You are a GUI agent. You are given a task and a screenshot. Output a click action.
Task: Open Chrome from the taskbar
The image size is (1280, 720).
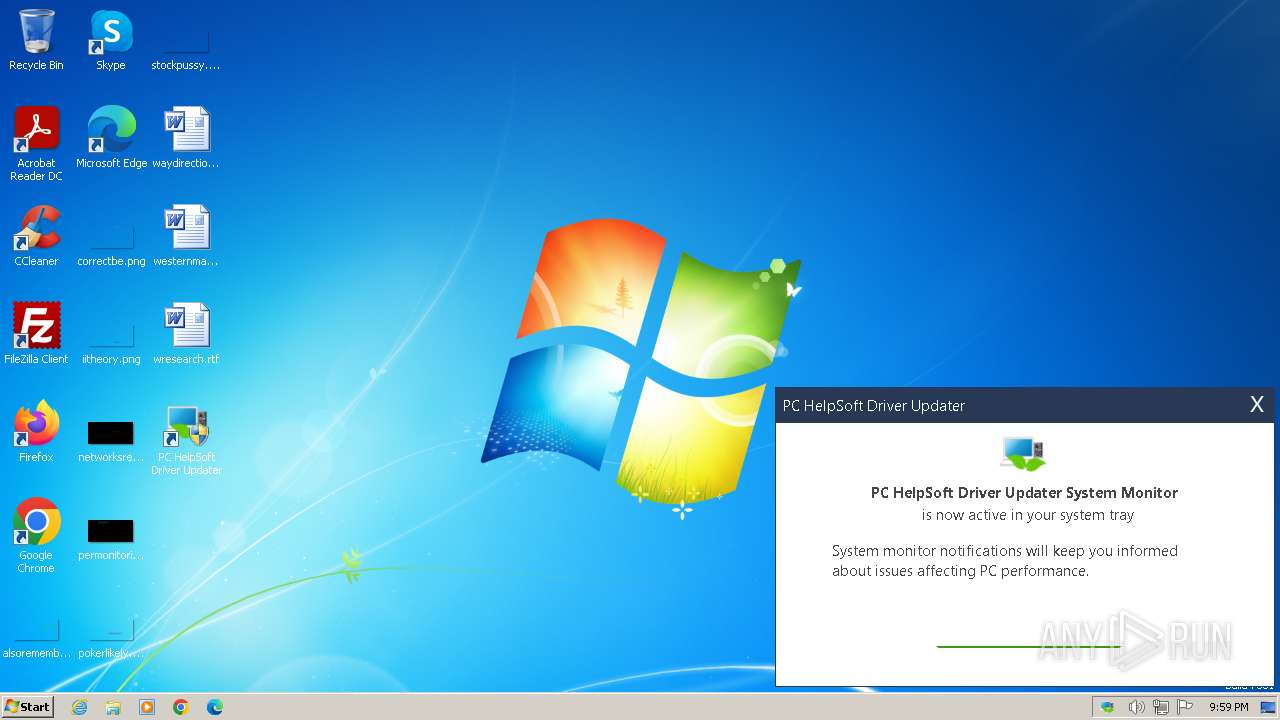point(181,707)
